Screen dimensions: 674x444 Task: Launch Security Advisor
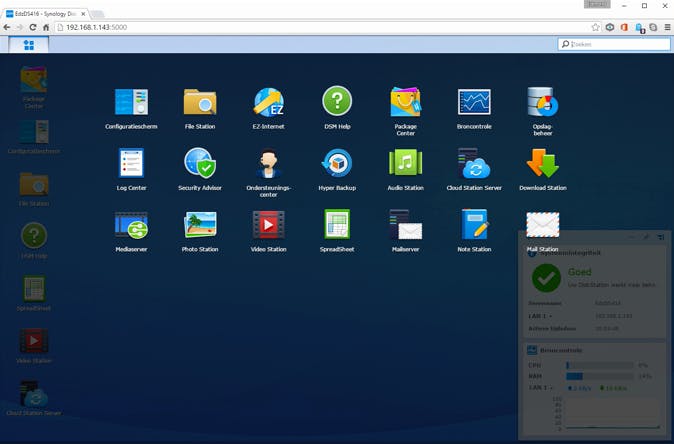click(x=200, y=163)
